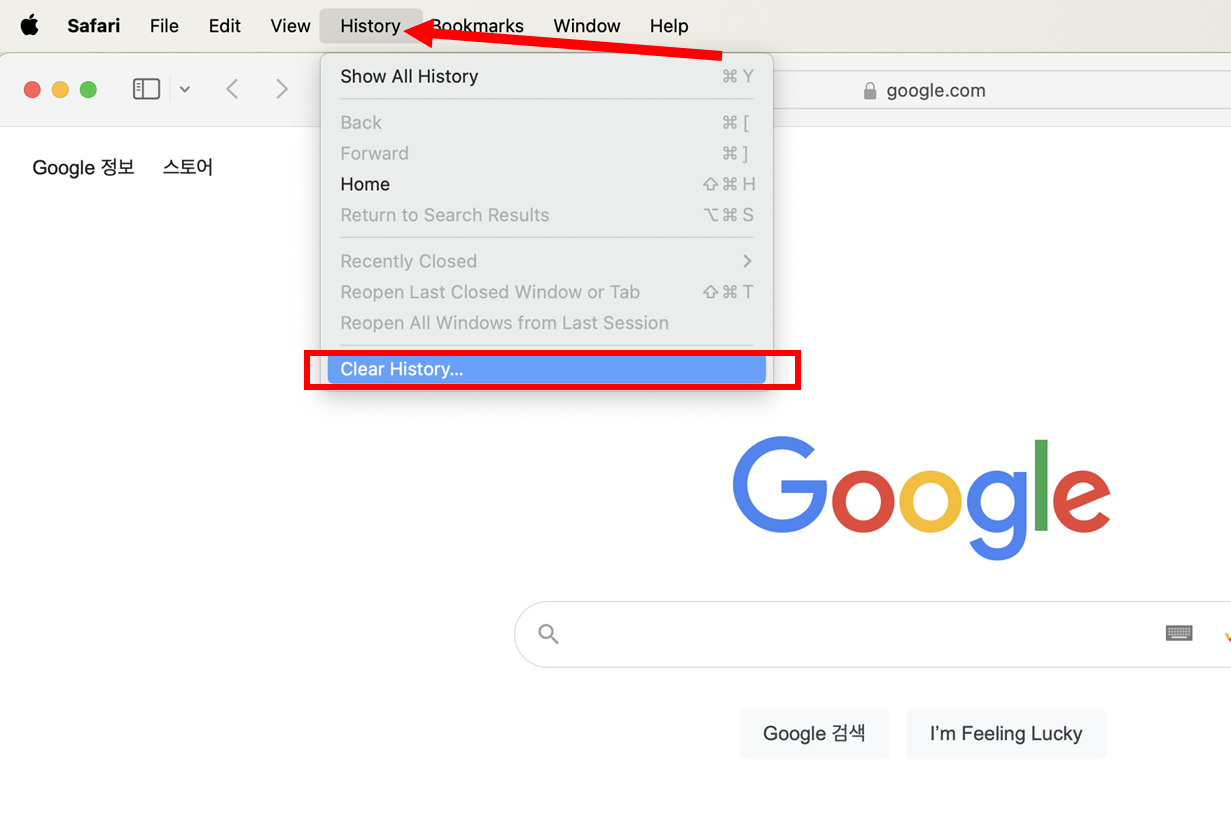Toggle the Safari sidebar icon

pos(146,89)
